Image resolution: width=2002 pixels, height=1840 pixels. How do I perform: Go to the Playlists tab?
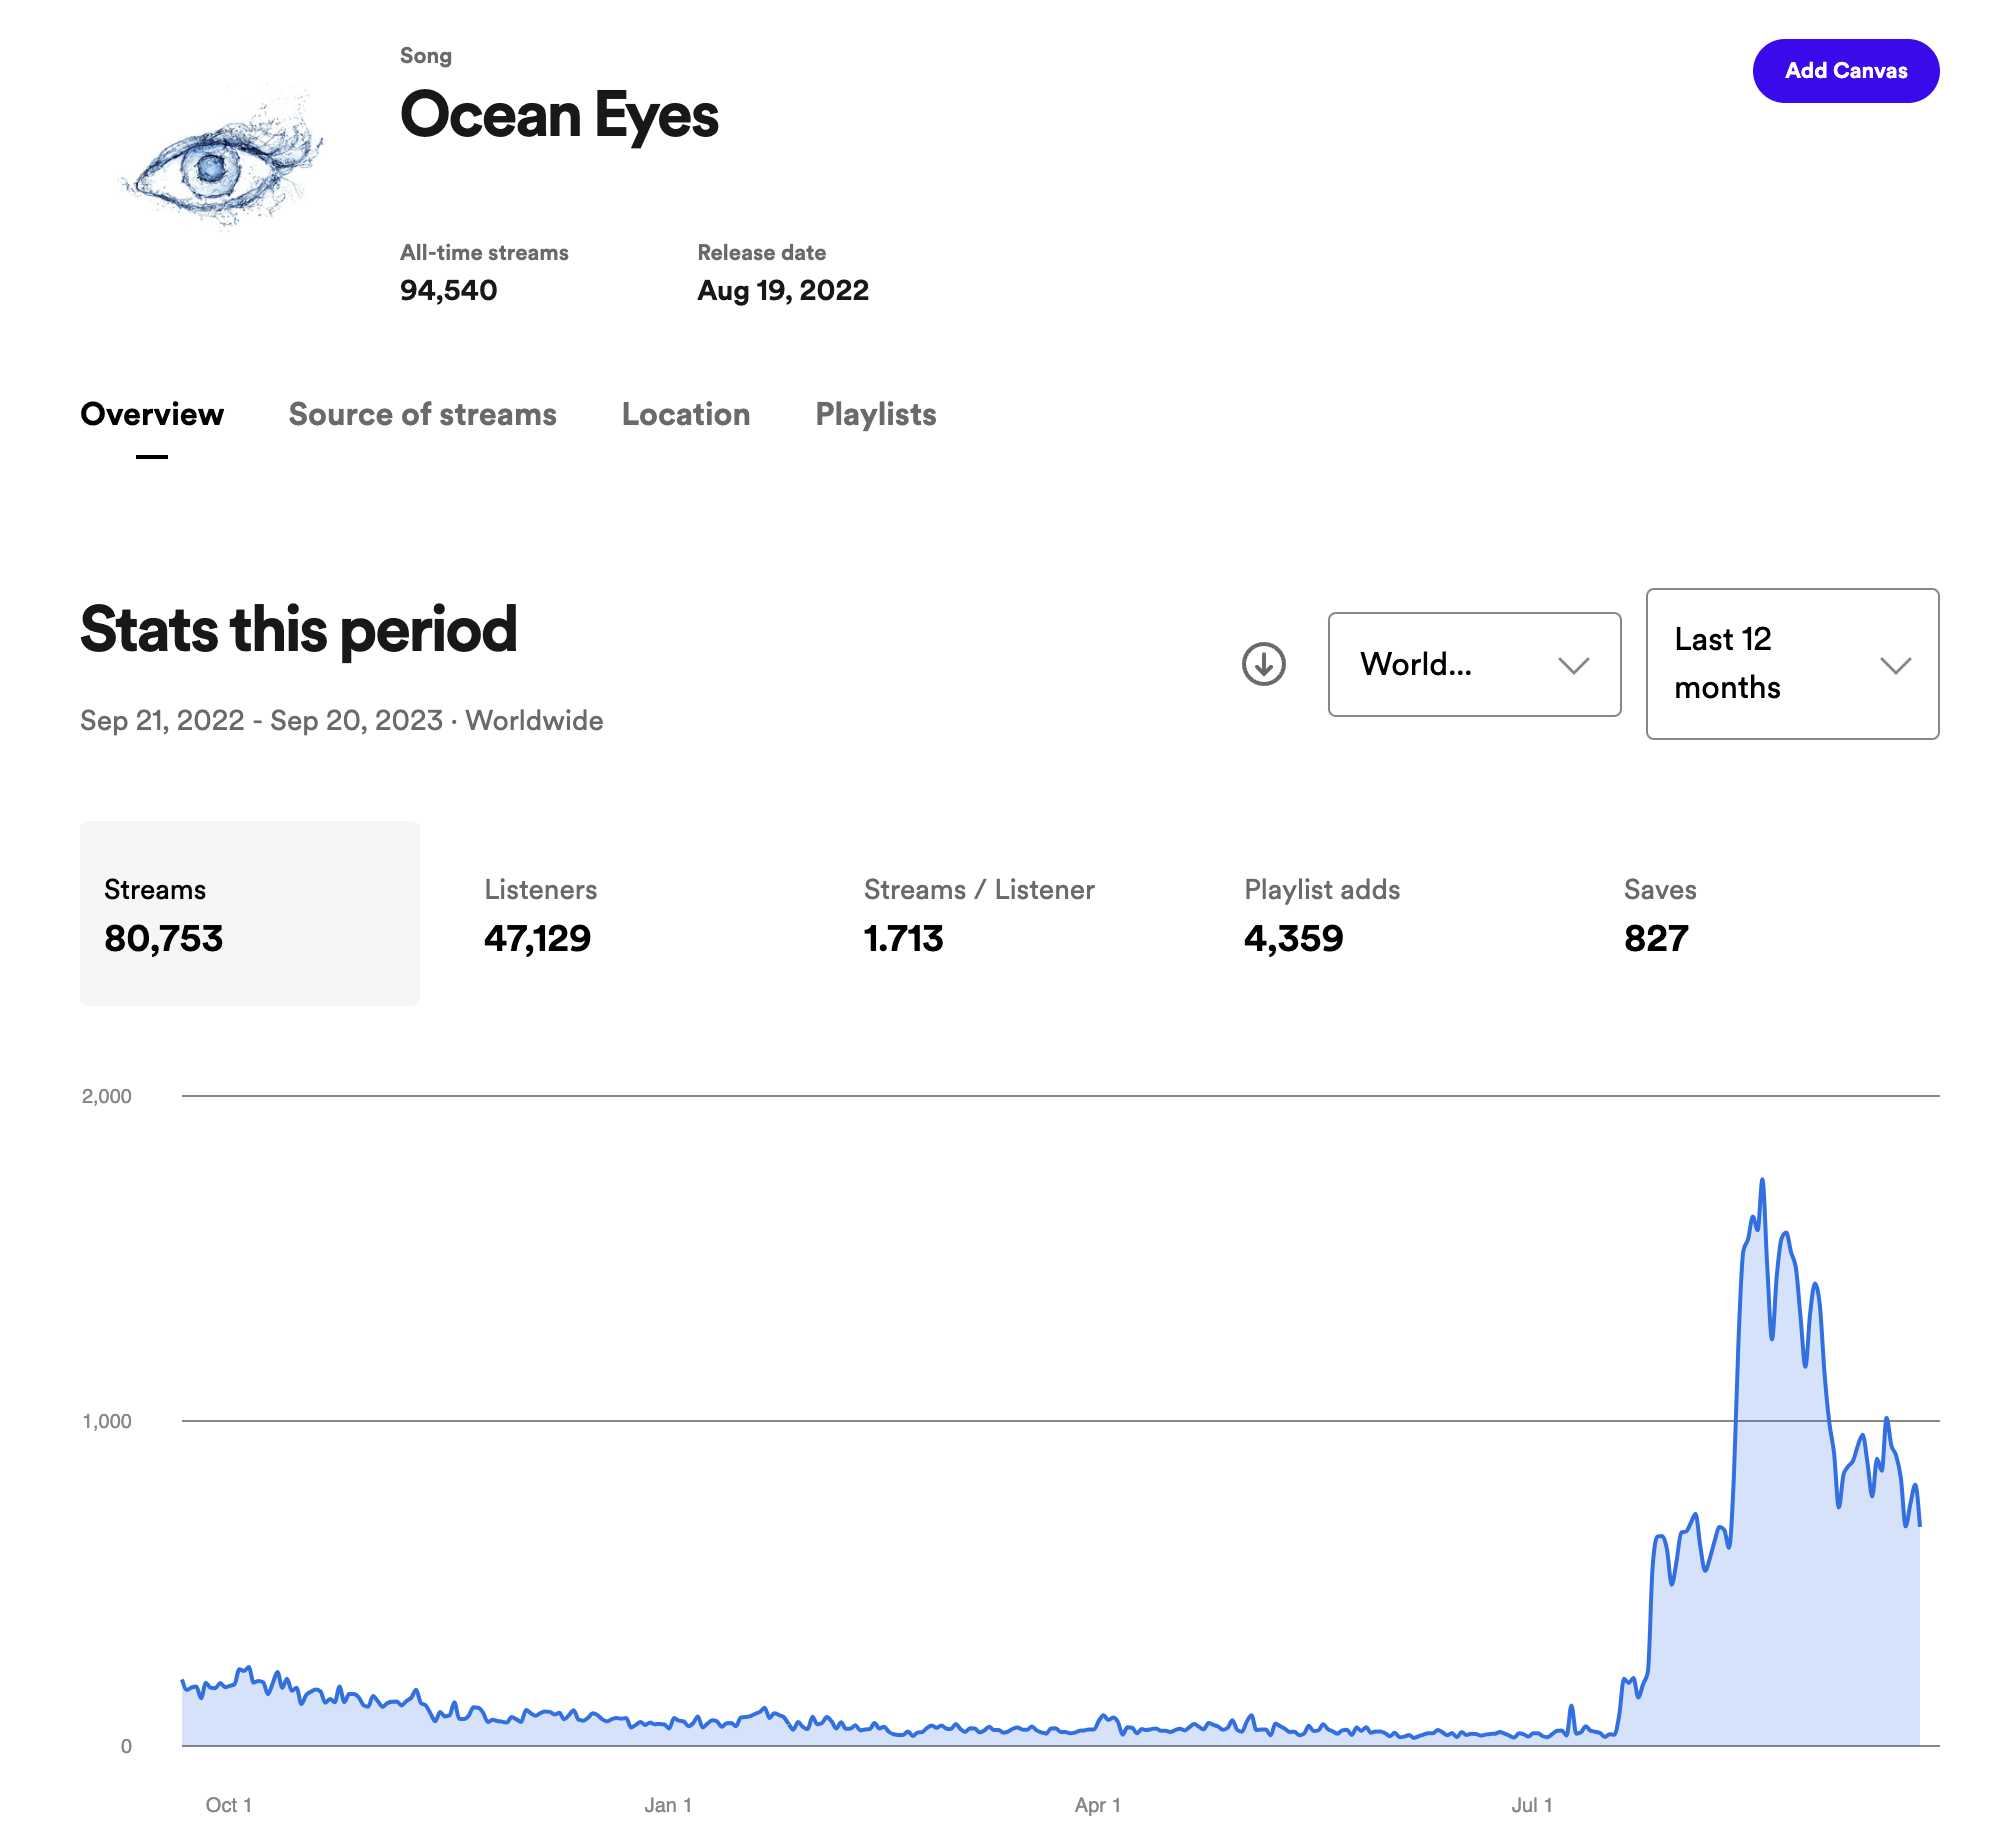(876, 414)
